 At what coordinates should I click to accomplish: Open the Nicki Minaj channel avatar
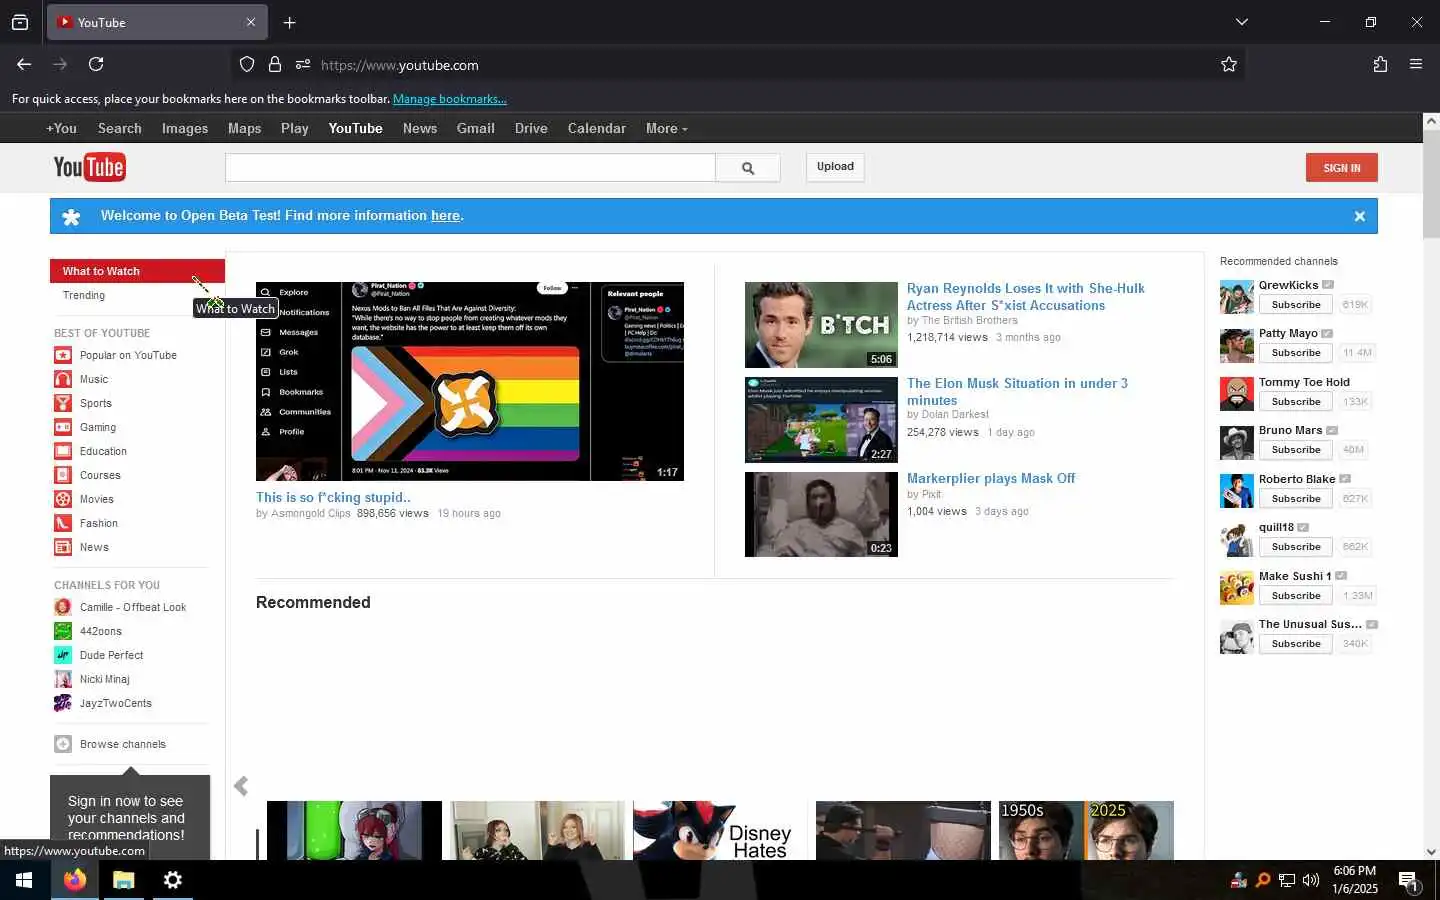[62, 679]
